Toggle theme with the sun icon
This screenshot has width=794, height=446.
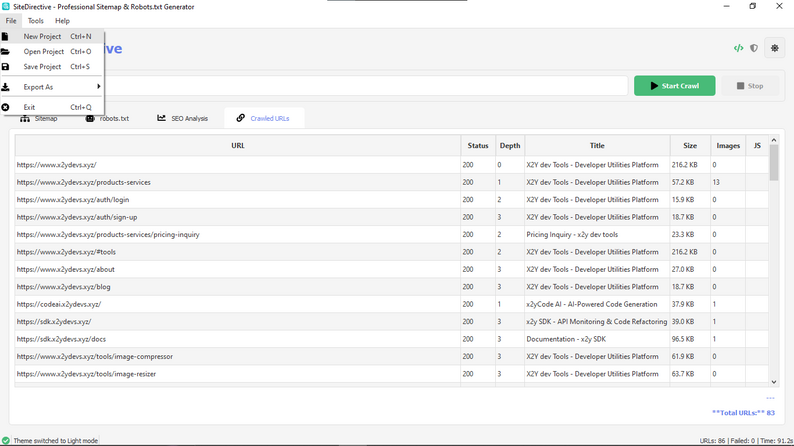pyautogui.click(x=775, y=48)
